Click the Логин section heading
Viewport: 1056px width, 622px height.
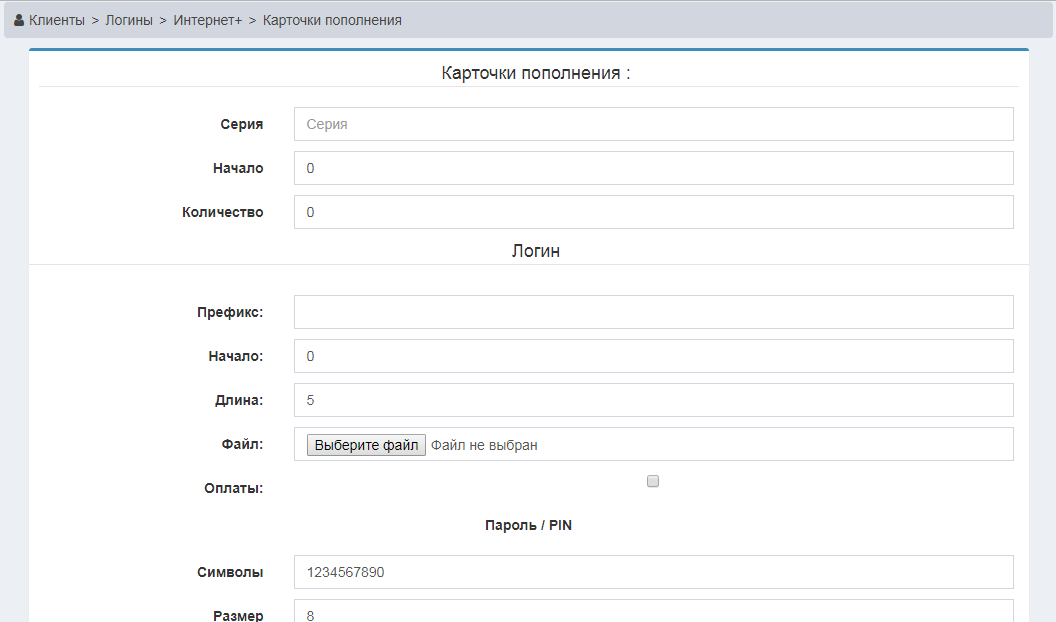tap(535, 251)
